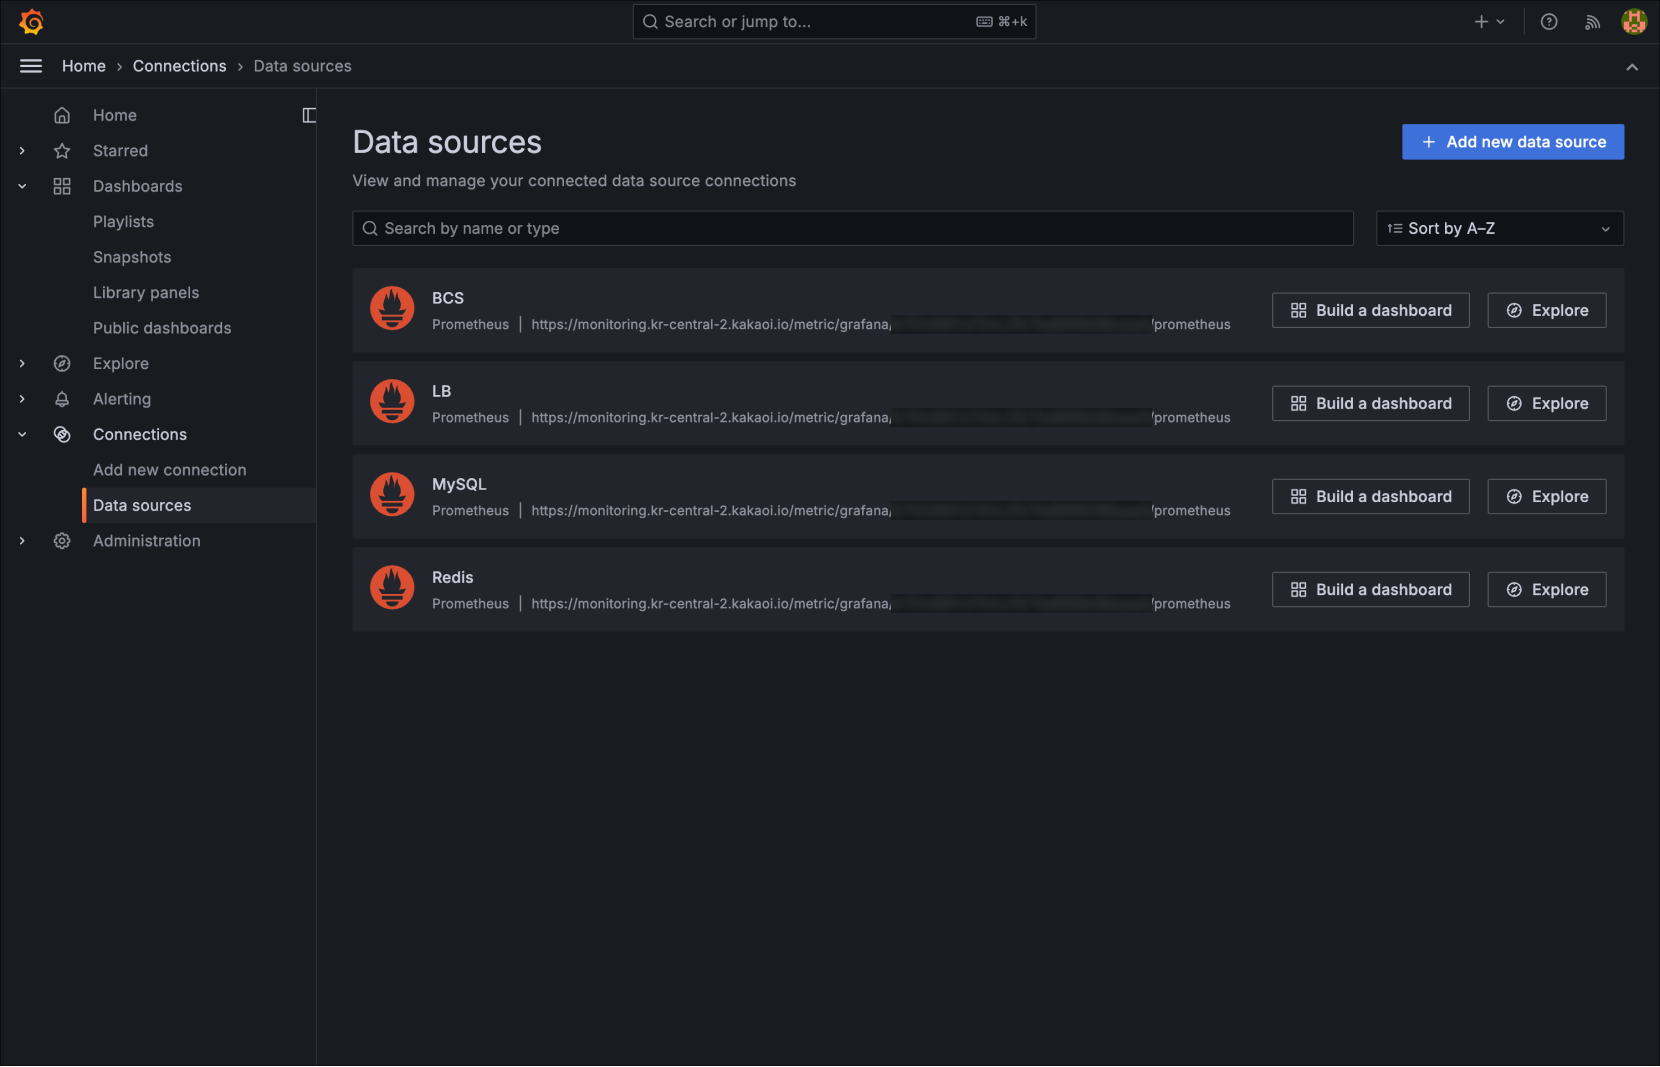Expand the Starred section
The image size is (1660, 1067).
[22, 151]
